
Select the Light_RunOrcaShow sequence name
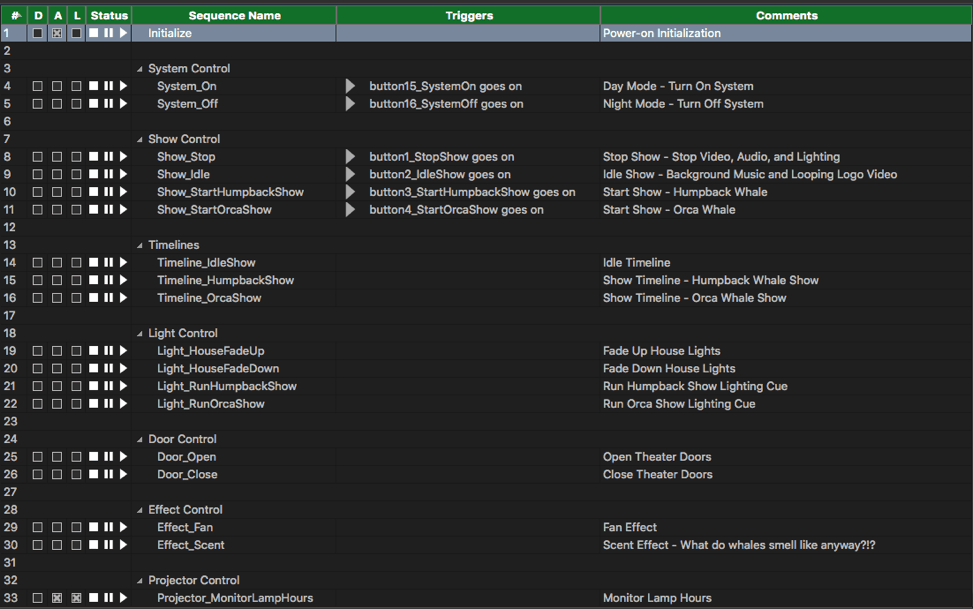pyautogui.click(x=210, y=404)
